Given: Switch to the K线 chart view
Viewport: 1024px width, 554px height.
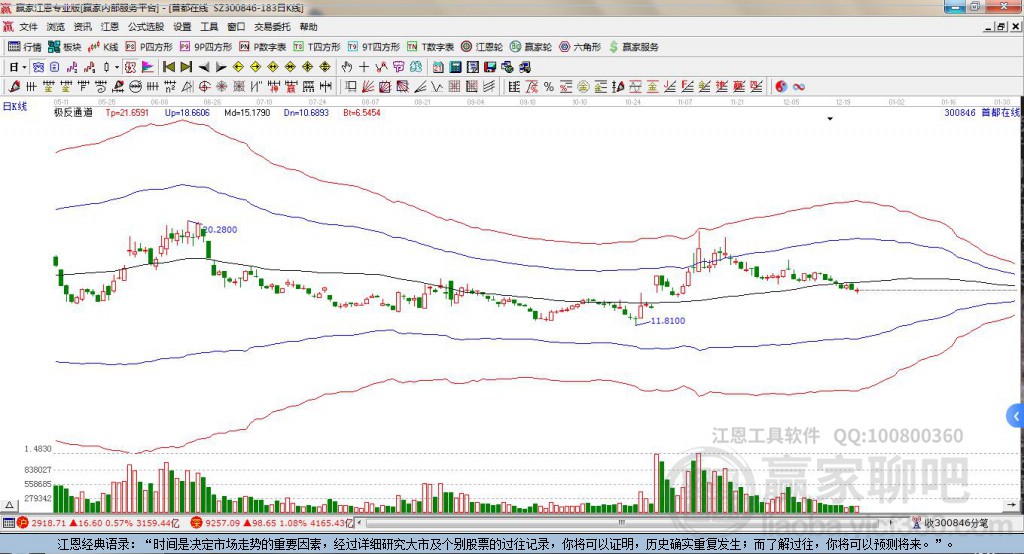Looking at the screenshot, I should point(105,47).
